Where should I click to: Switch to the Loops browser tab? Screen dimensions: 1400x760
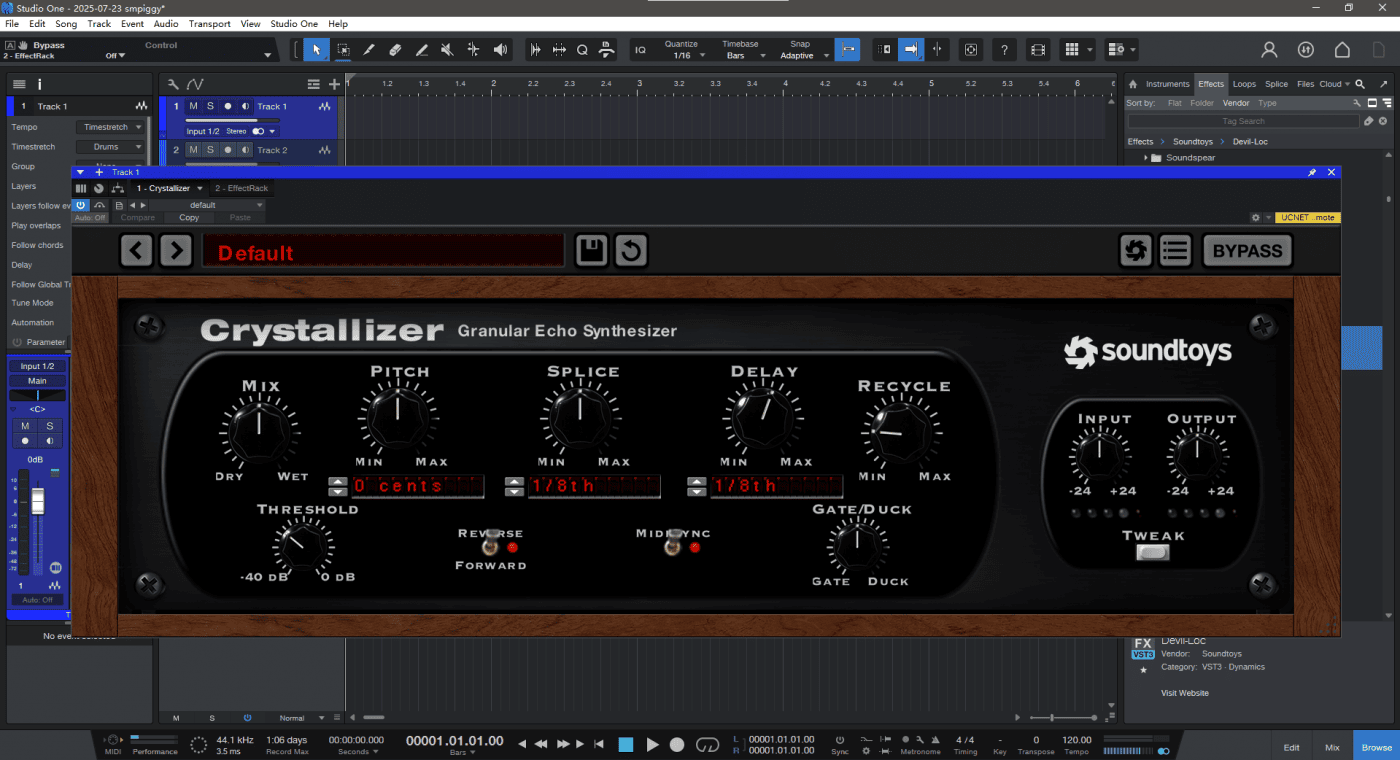coord(1244,84)
